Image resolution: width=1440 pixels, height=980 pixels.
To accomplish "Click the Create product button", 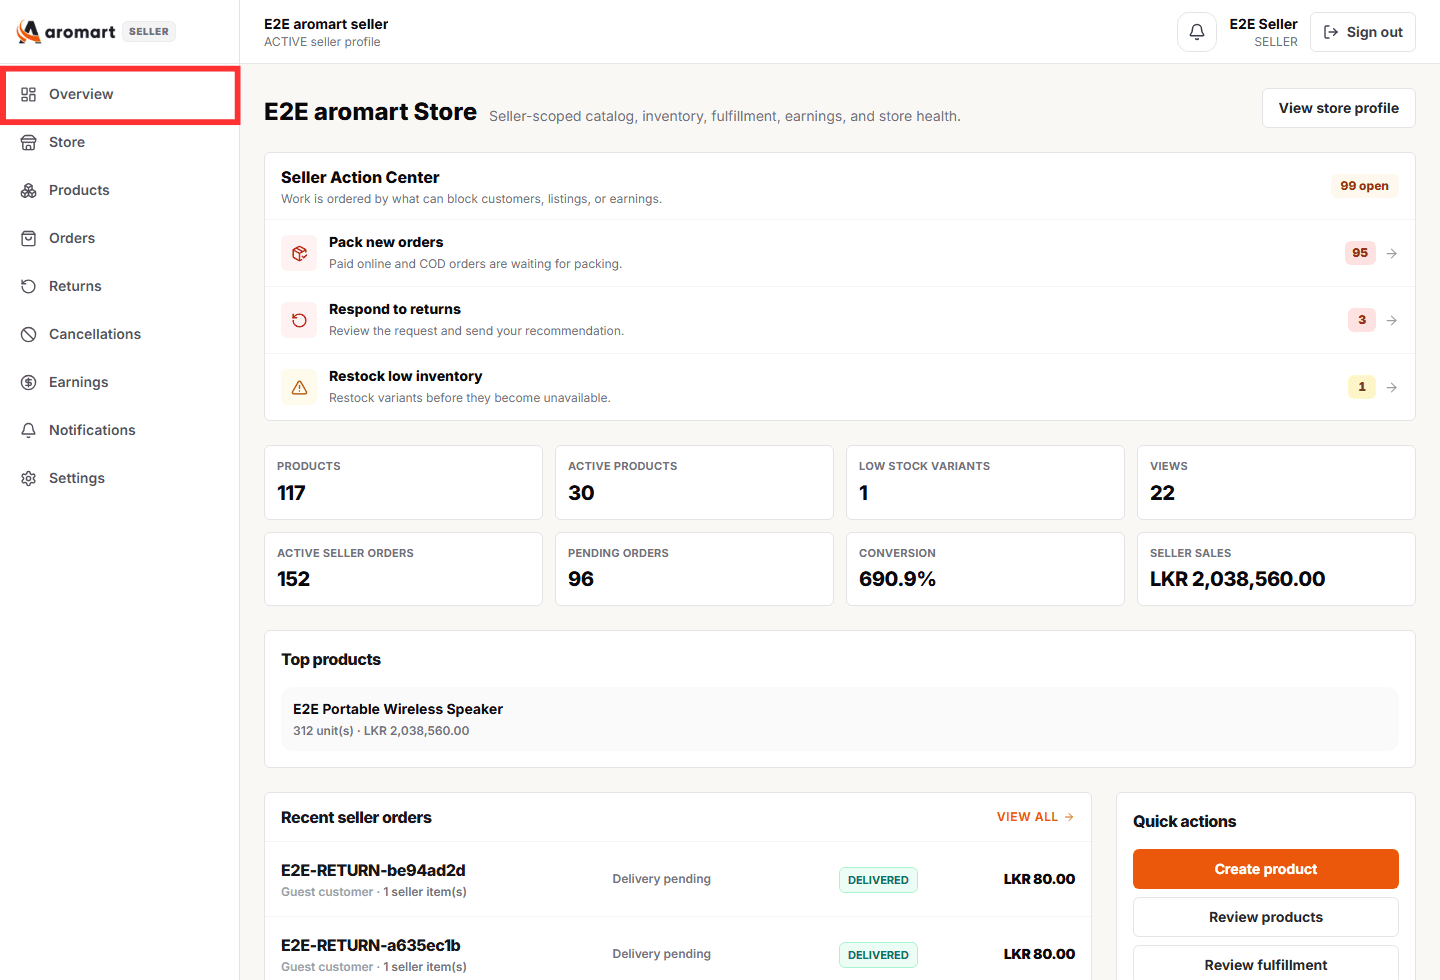I will tap(1265, 869).
